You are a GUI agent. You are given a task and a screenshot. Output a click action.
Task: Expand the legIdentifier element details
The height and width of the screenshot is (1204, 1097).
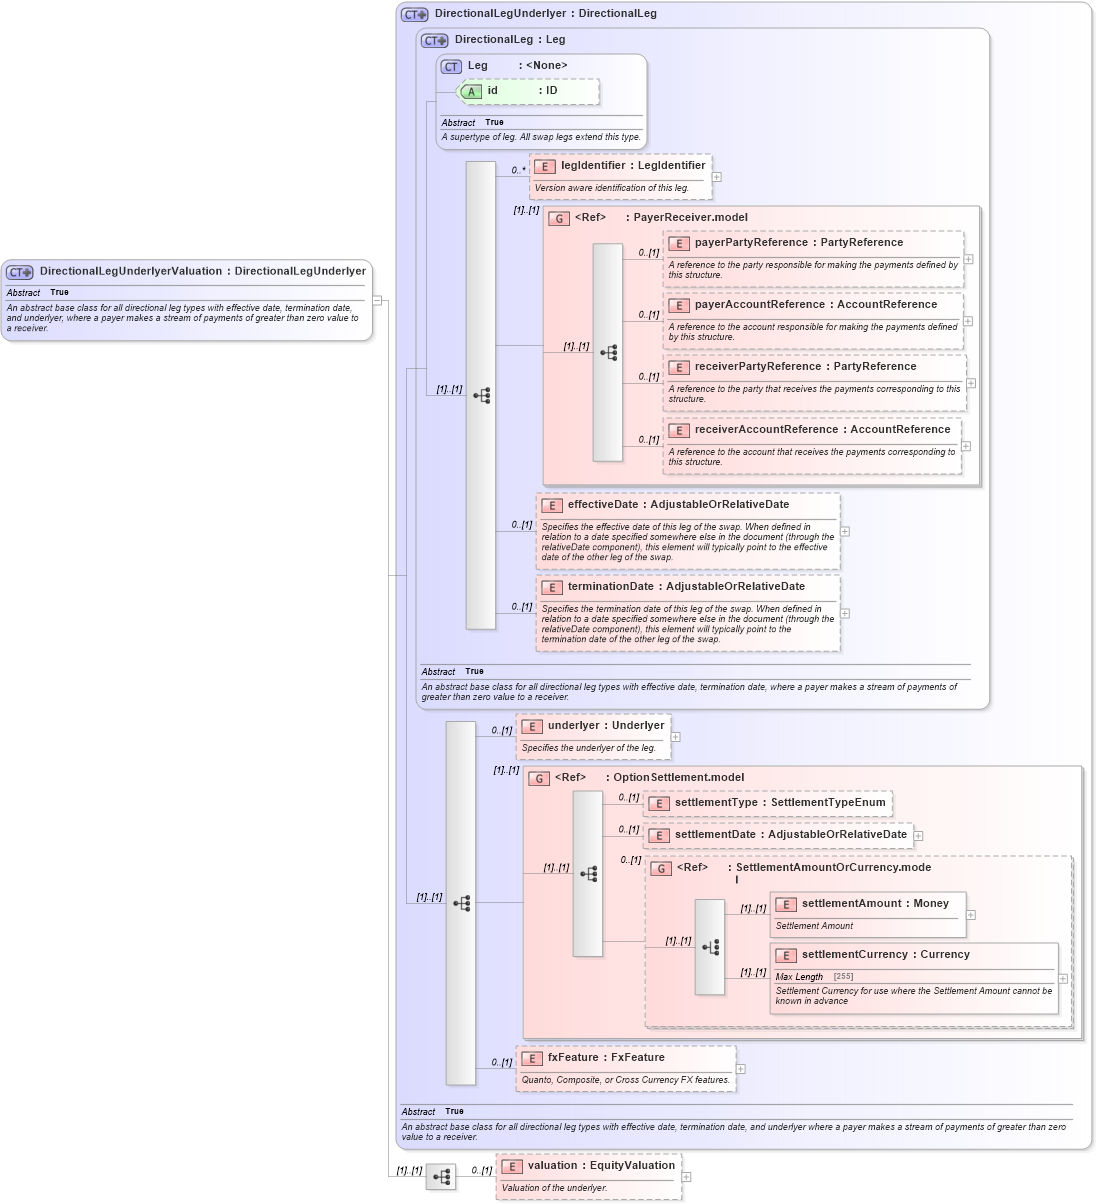coord(716,177)
